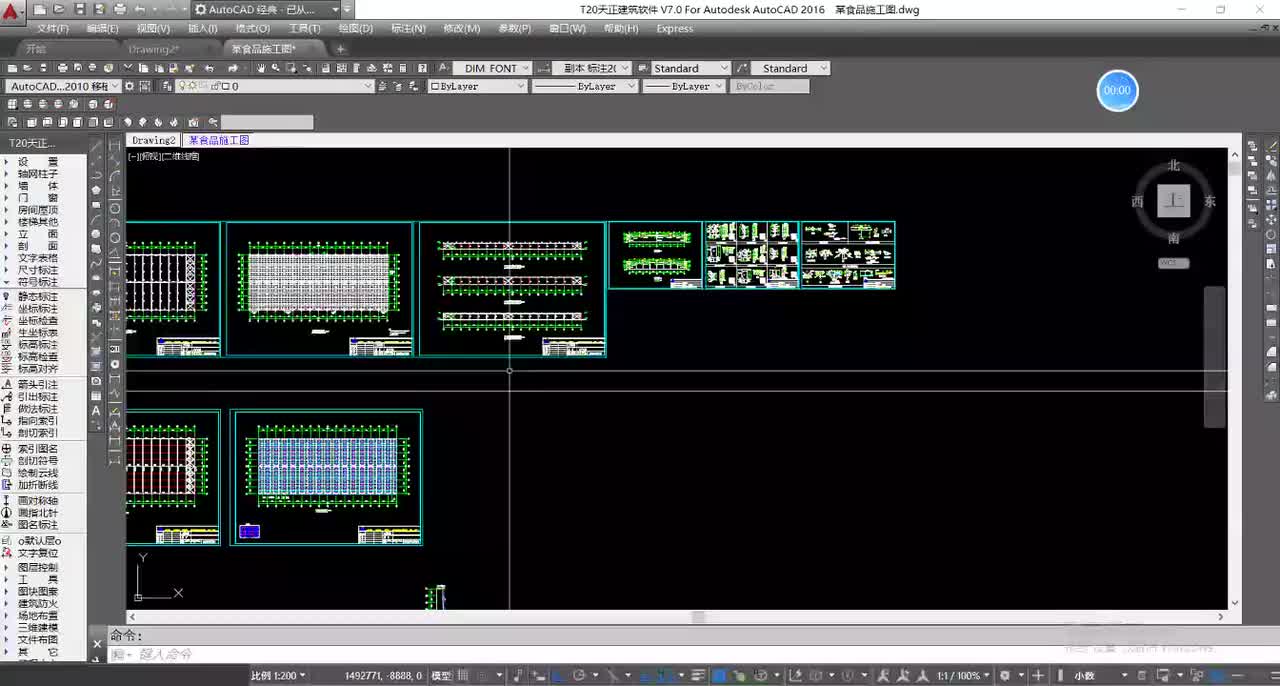Switch to the 某食品施工图 inner document tab
The image size is (1280, 686).
218,140
